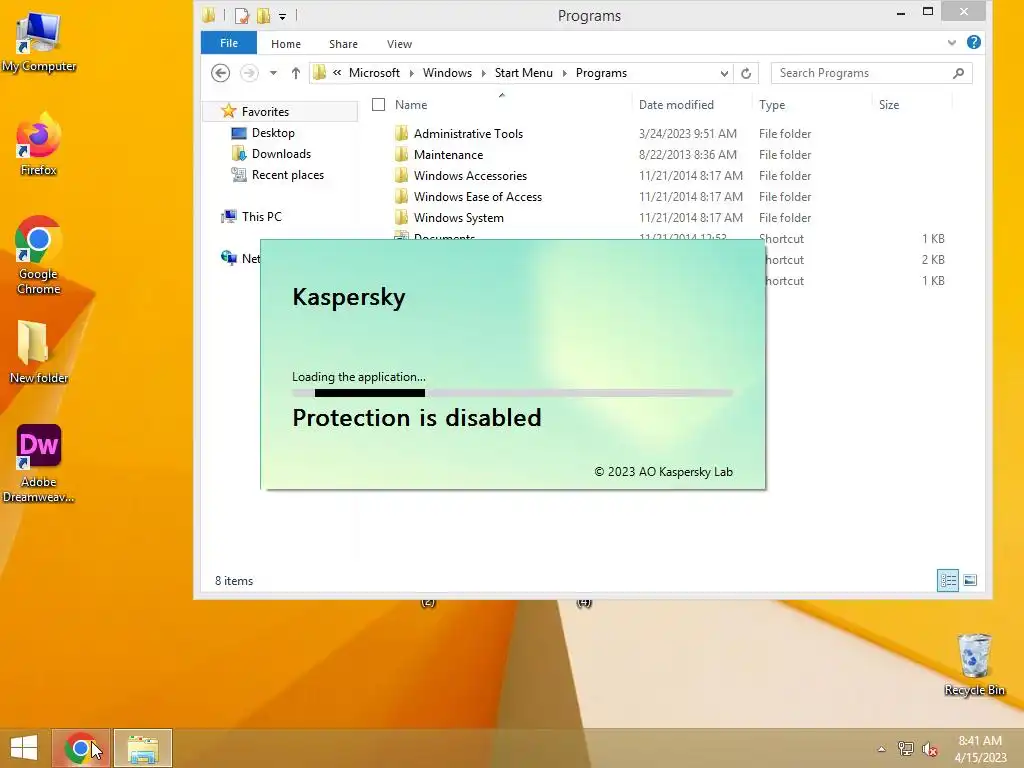Open the taskbar clock showing 8:41 AM
Viewport: 1024px width, 768px height.
pos(980,749)
